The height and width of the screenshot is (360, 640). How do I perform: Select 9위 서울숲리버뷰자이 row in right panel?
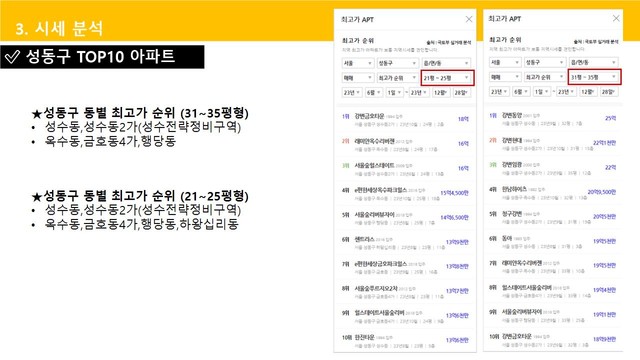pyautogui.click(x=553, y=315)
